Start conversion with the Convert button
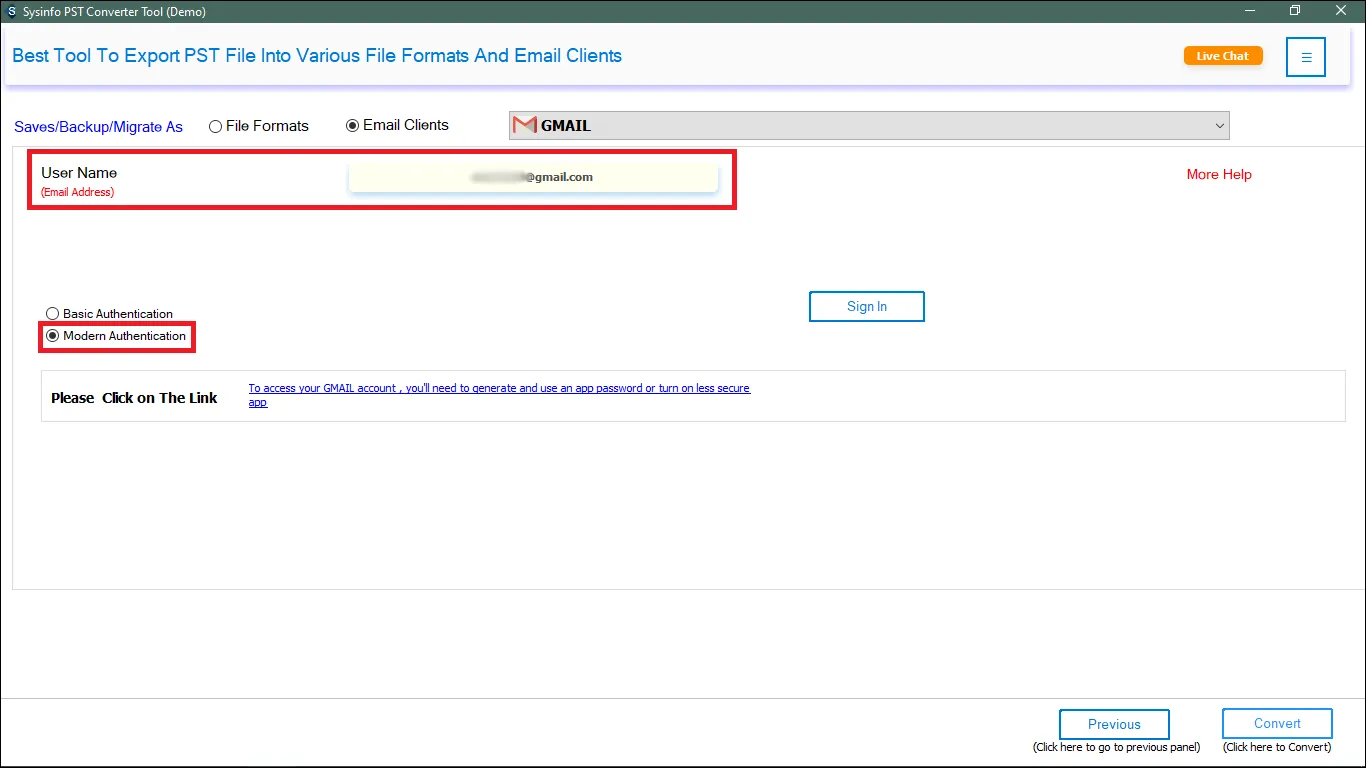 pos(1277,723)
